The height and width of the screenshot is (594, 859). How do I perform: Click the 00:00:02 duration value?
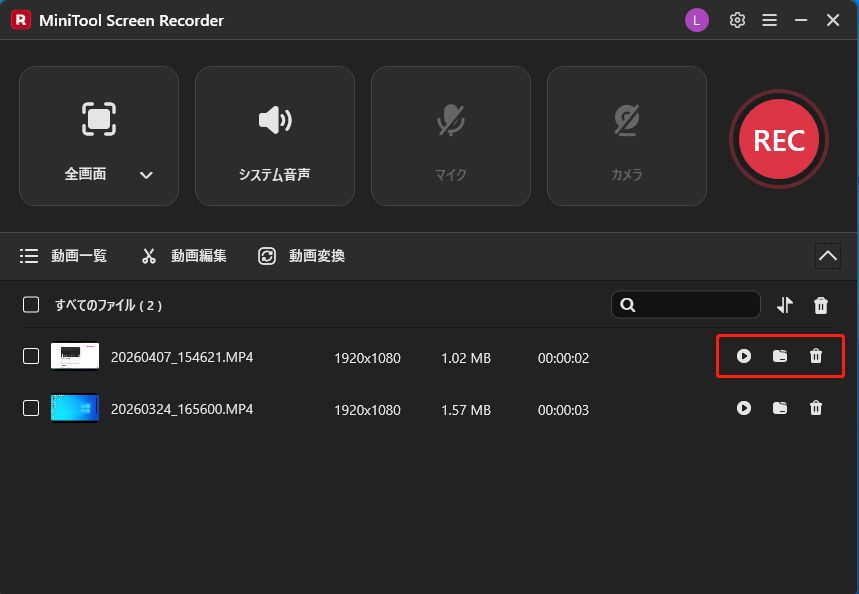coord(563,358)
